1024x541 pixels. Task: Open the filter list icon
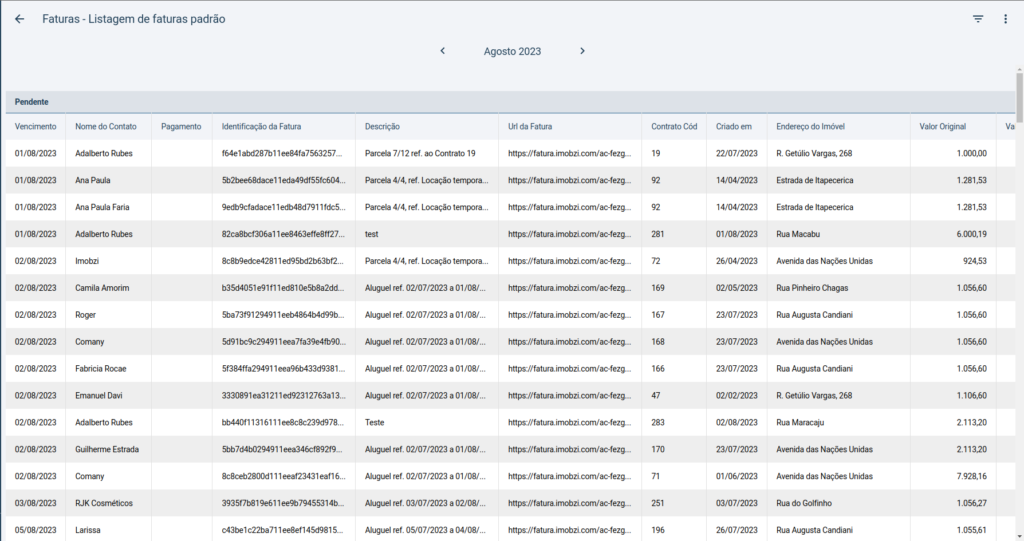coord(978,19)
